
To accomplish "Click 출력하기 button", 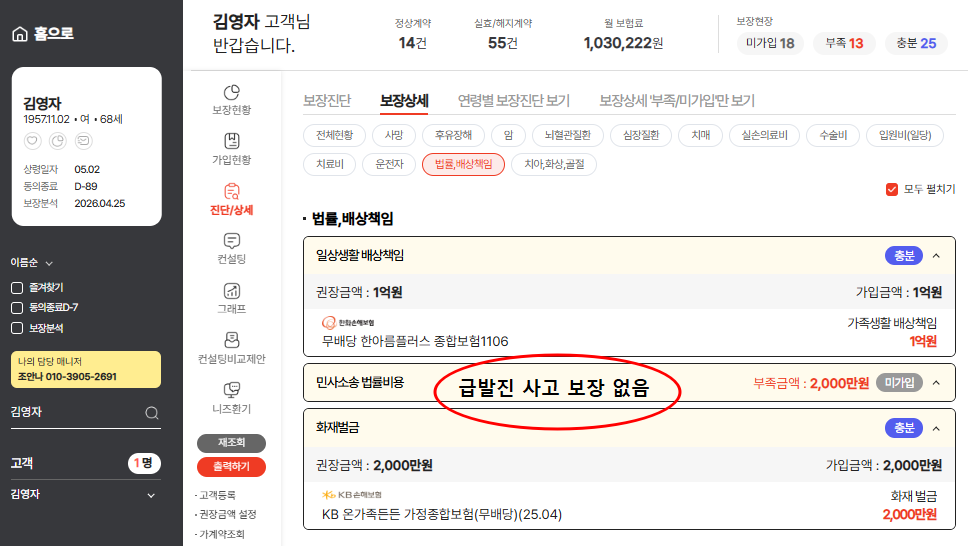I will (232, 467).
